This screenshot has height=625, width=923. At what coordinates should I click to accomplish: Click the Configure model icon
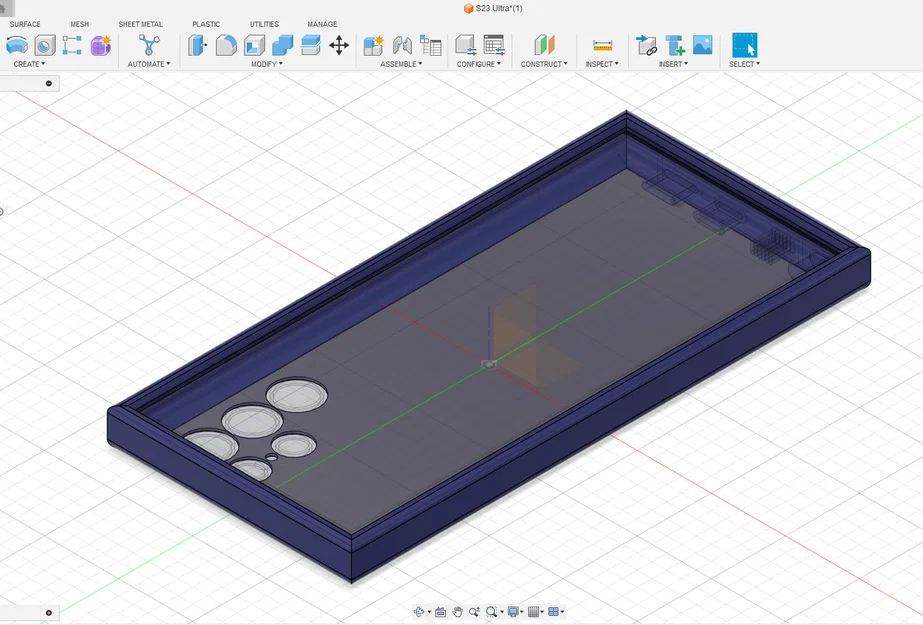(465, 45)
